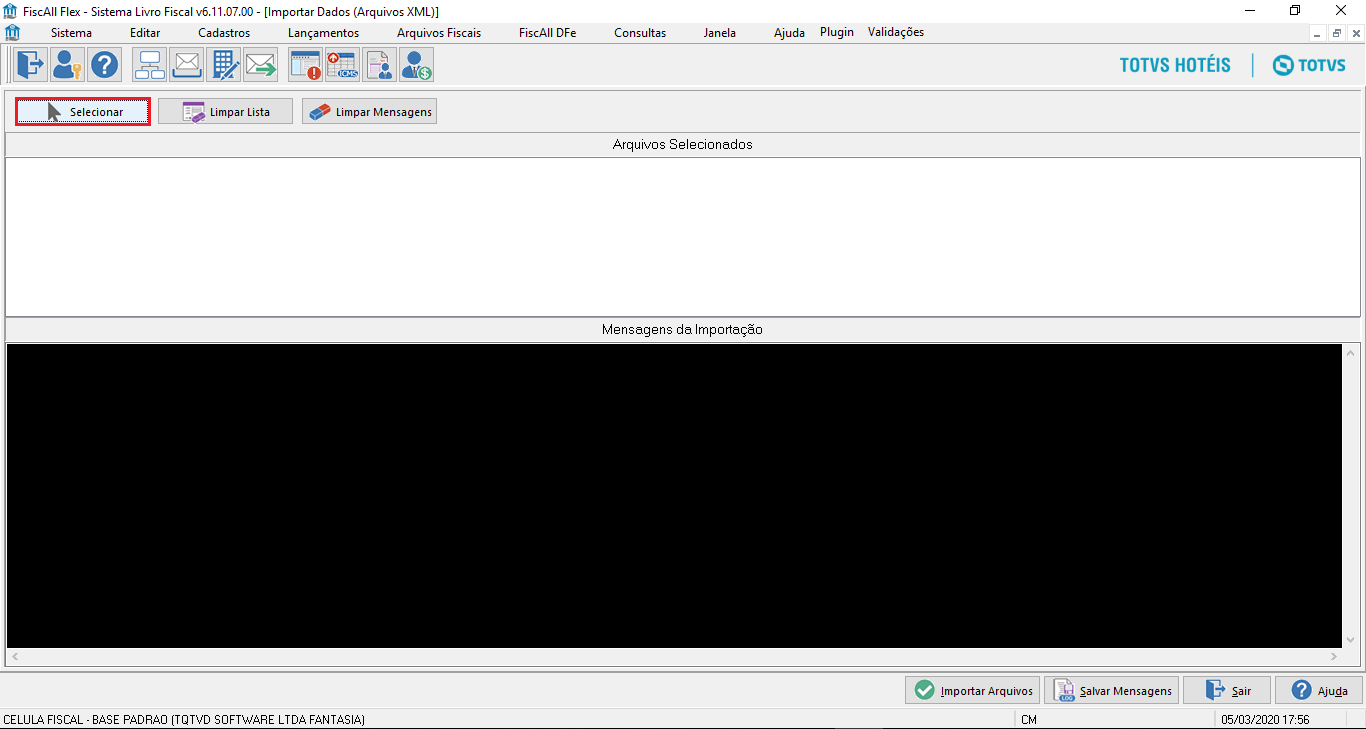Click the hierarchy diagram toolbar icon
Viewport: 1366px width, 729px height.
149,64
